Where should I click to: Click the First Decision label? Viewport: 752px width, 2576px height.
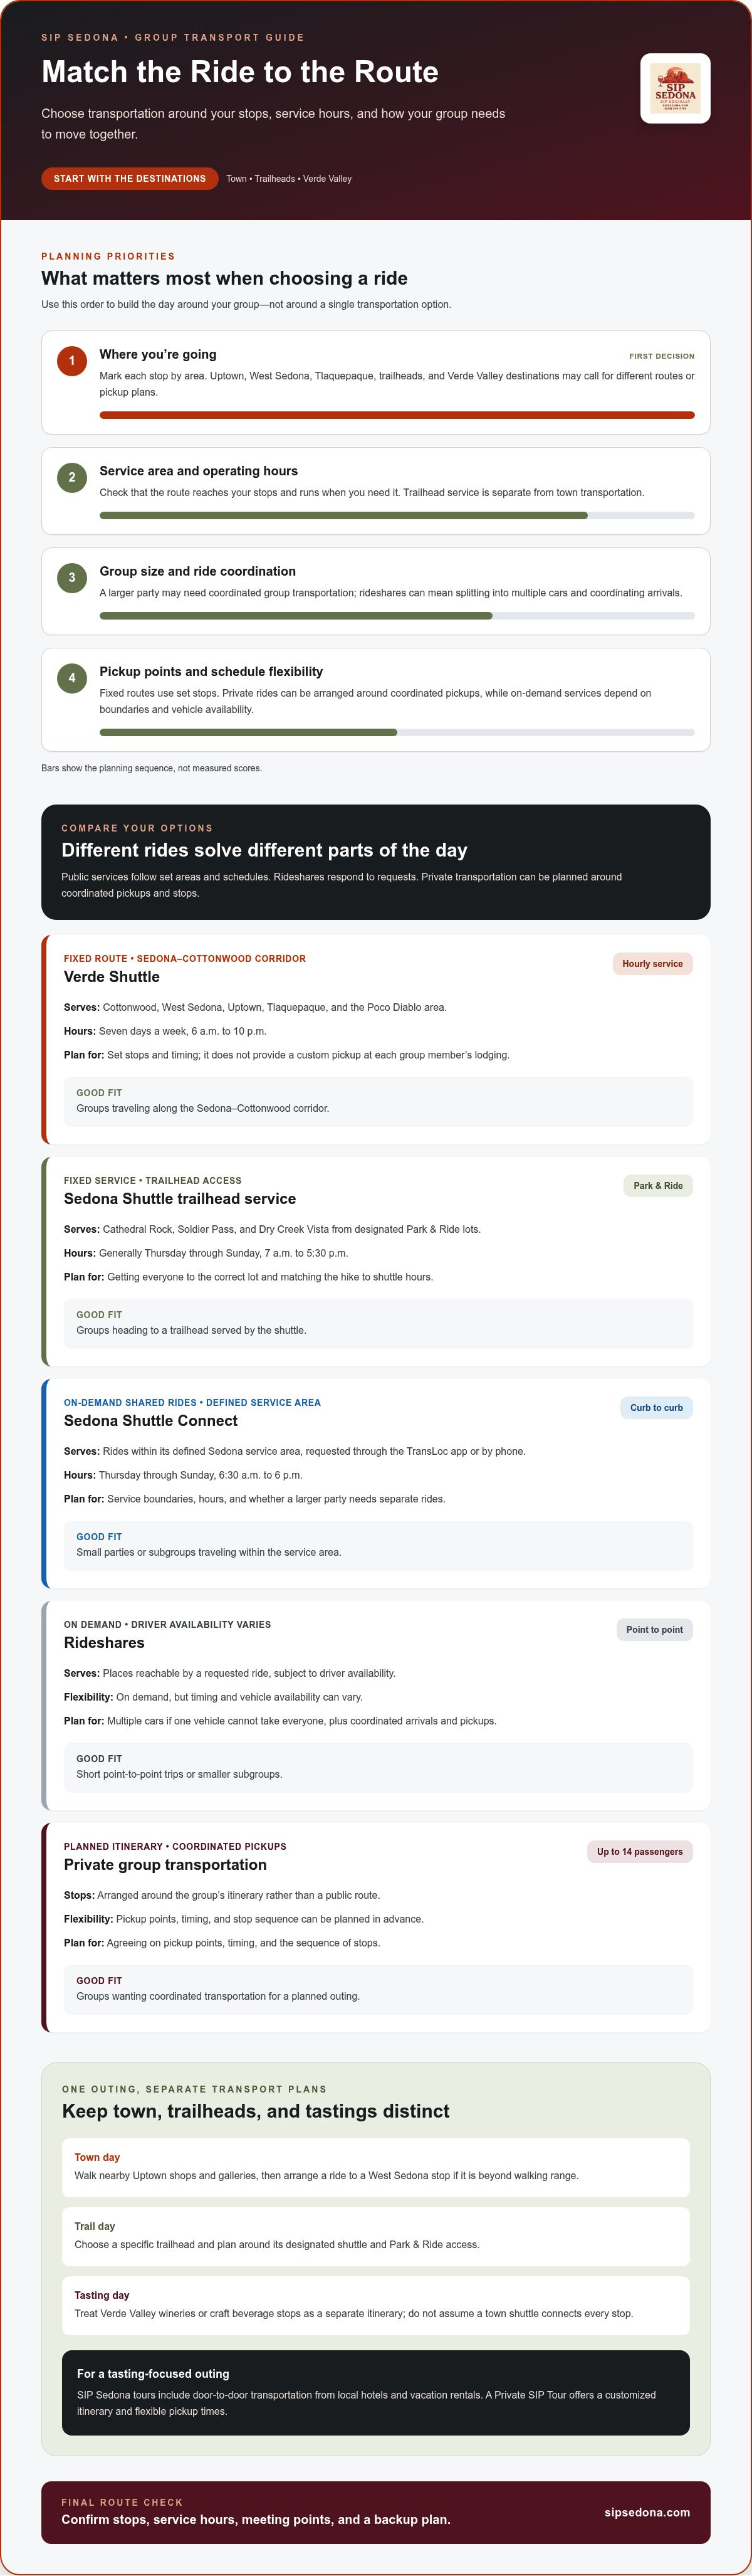click(x=662, y=356)
